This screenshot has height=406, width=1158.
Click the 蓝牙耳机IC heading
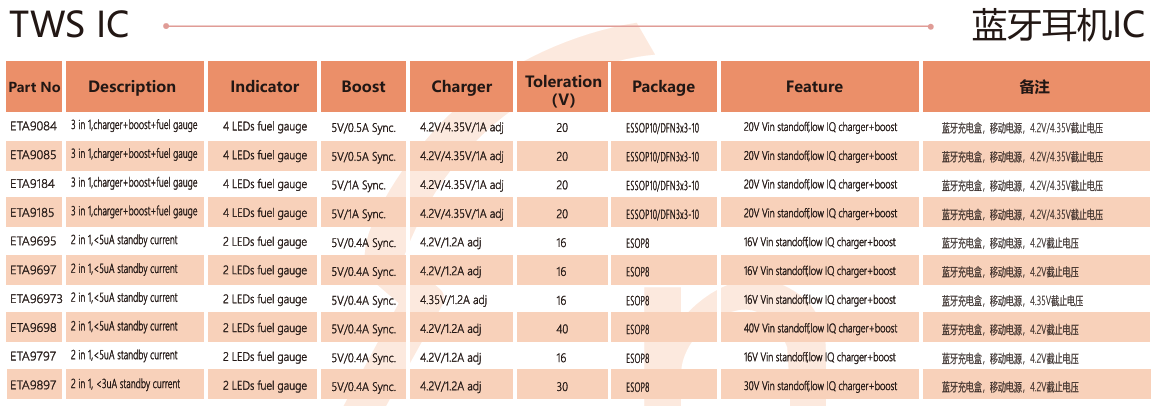(1059, 25)
